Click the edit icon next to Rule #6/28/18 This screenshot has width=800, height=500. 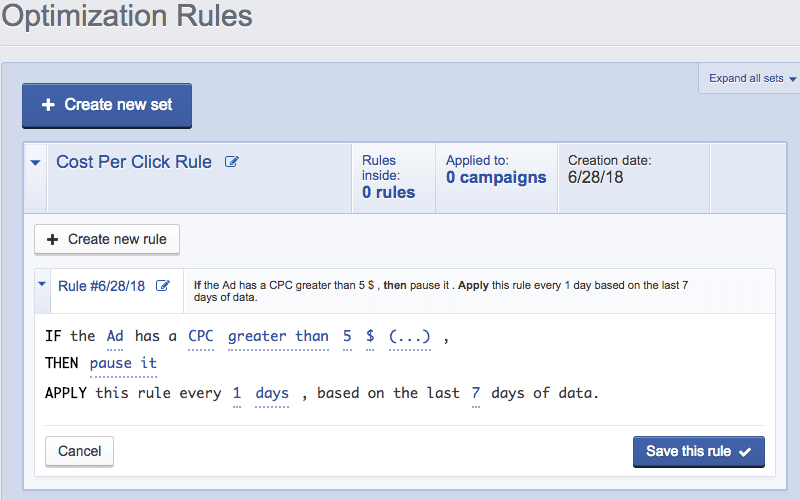(x=163, y=286)
